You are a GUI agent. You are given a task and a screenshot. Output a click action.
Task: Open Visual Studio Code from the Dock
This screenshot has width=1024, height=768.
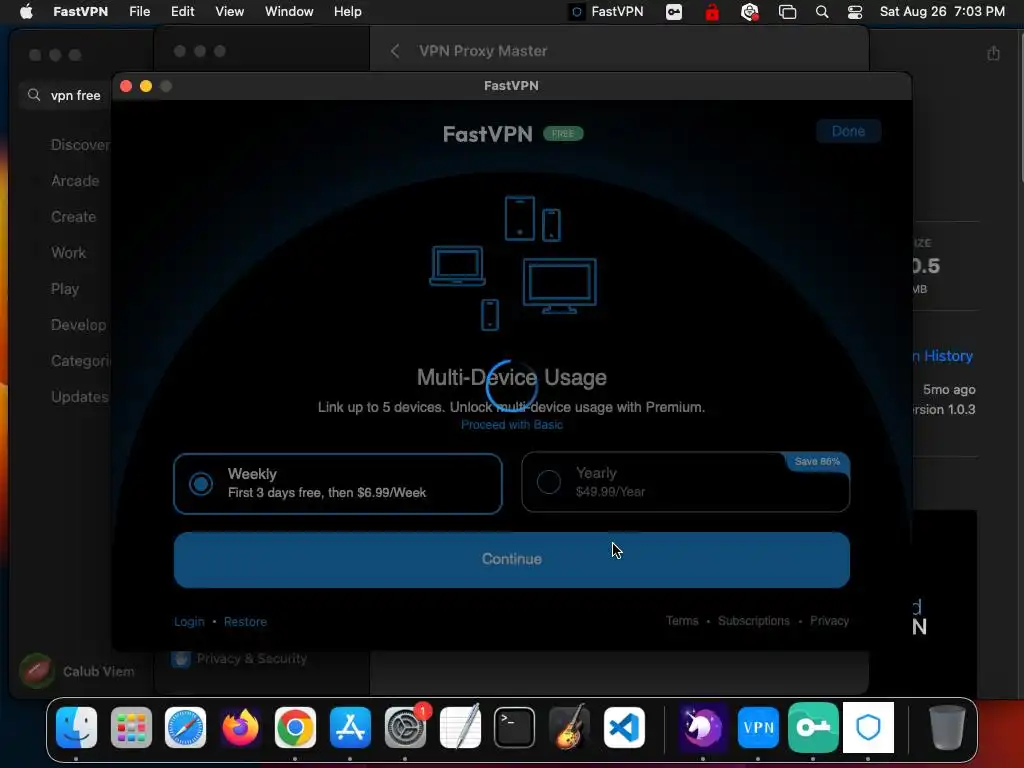point(624,727)
